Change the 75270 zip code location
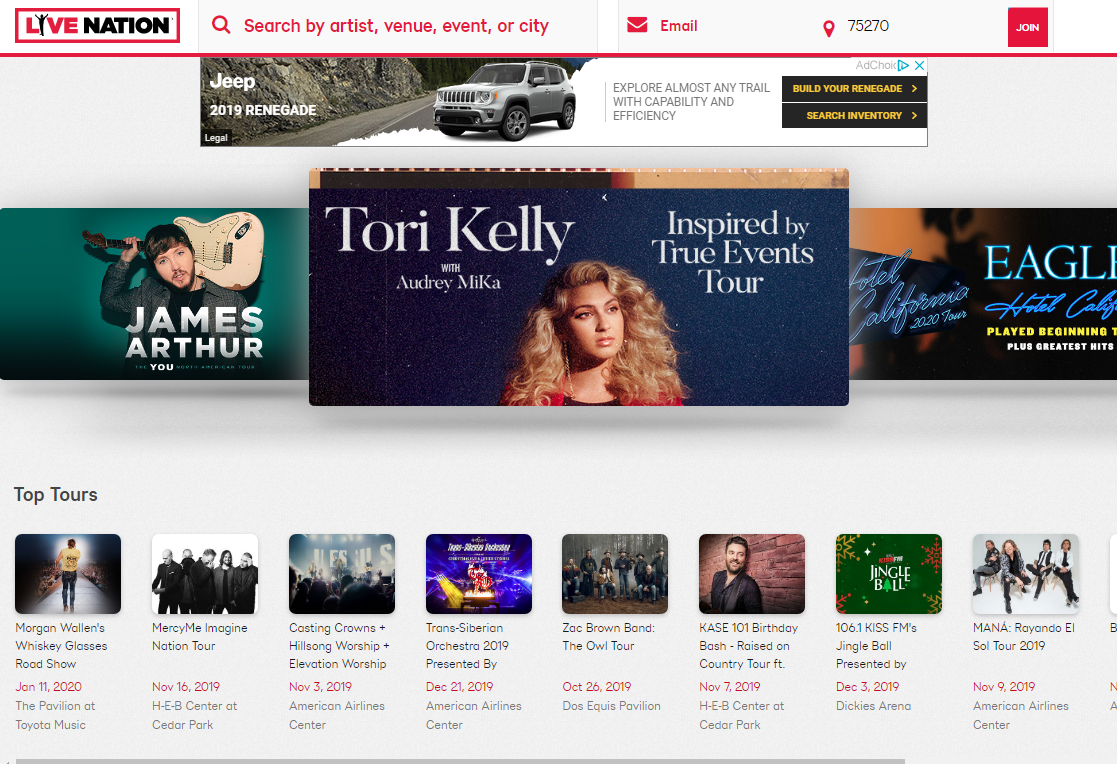 868,26
